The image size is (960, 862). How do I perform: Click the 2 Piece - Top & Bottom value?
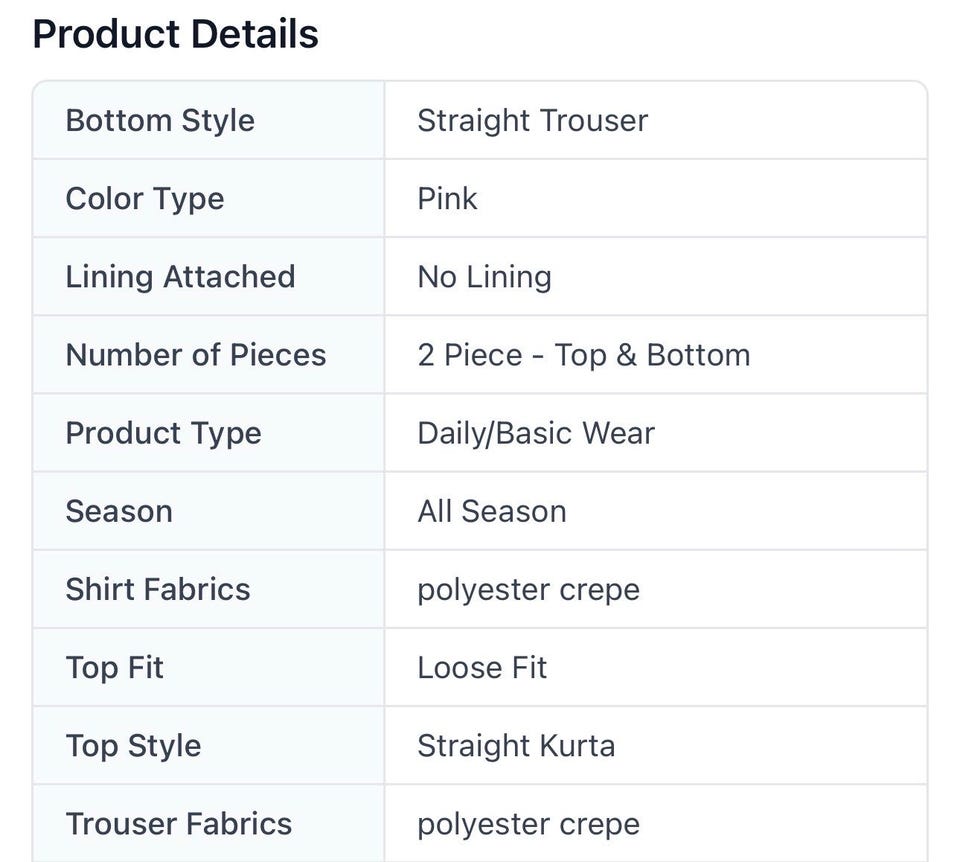[x=583, y=355]
